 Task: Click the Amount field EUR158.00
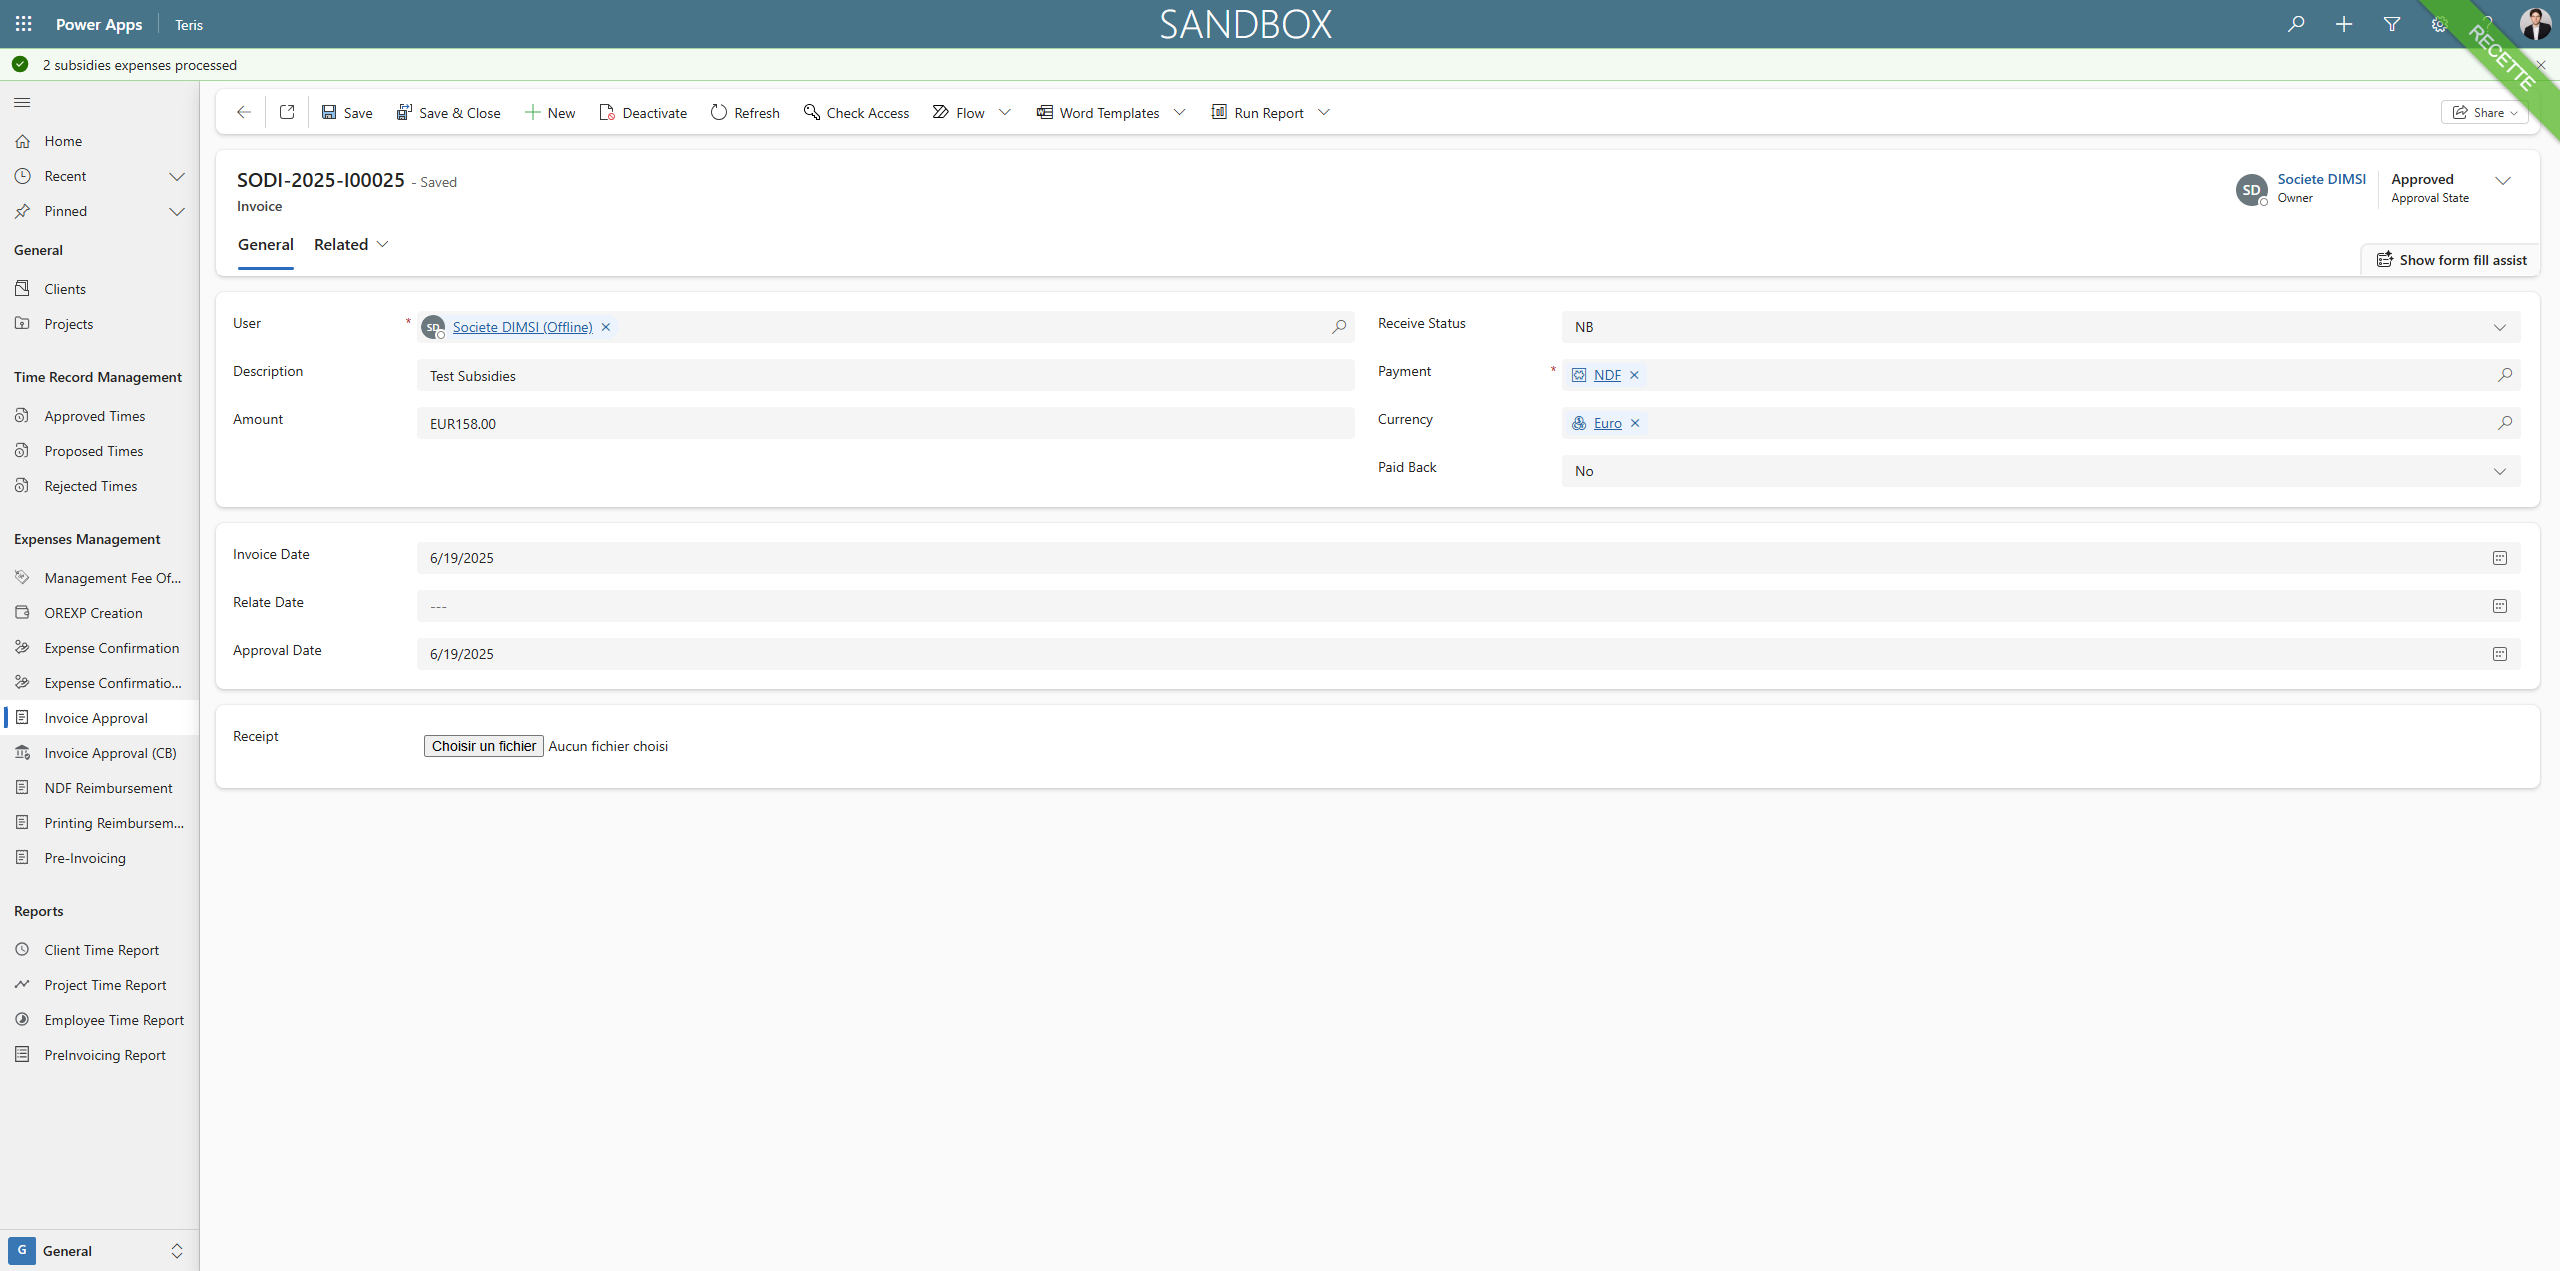[x=885, y=423]
